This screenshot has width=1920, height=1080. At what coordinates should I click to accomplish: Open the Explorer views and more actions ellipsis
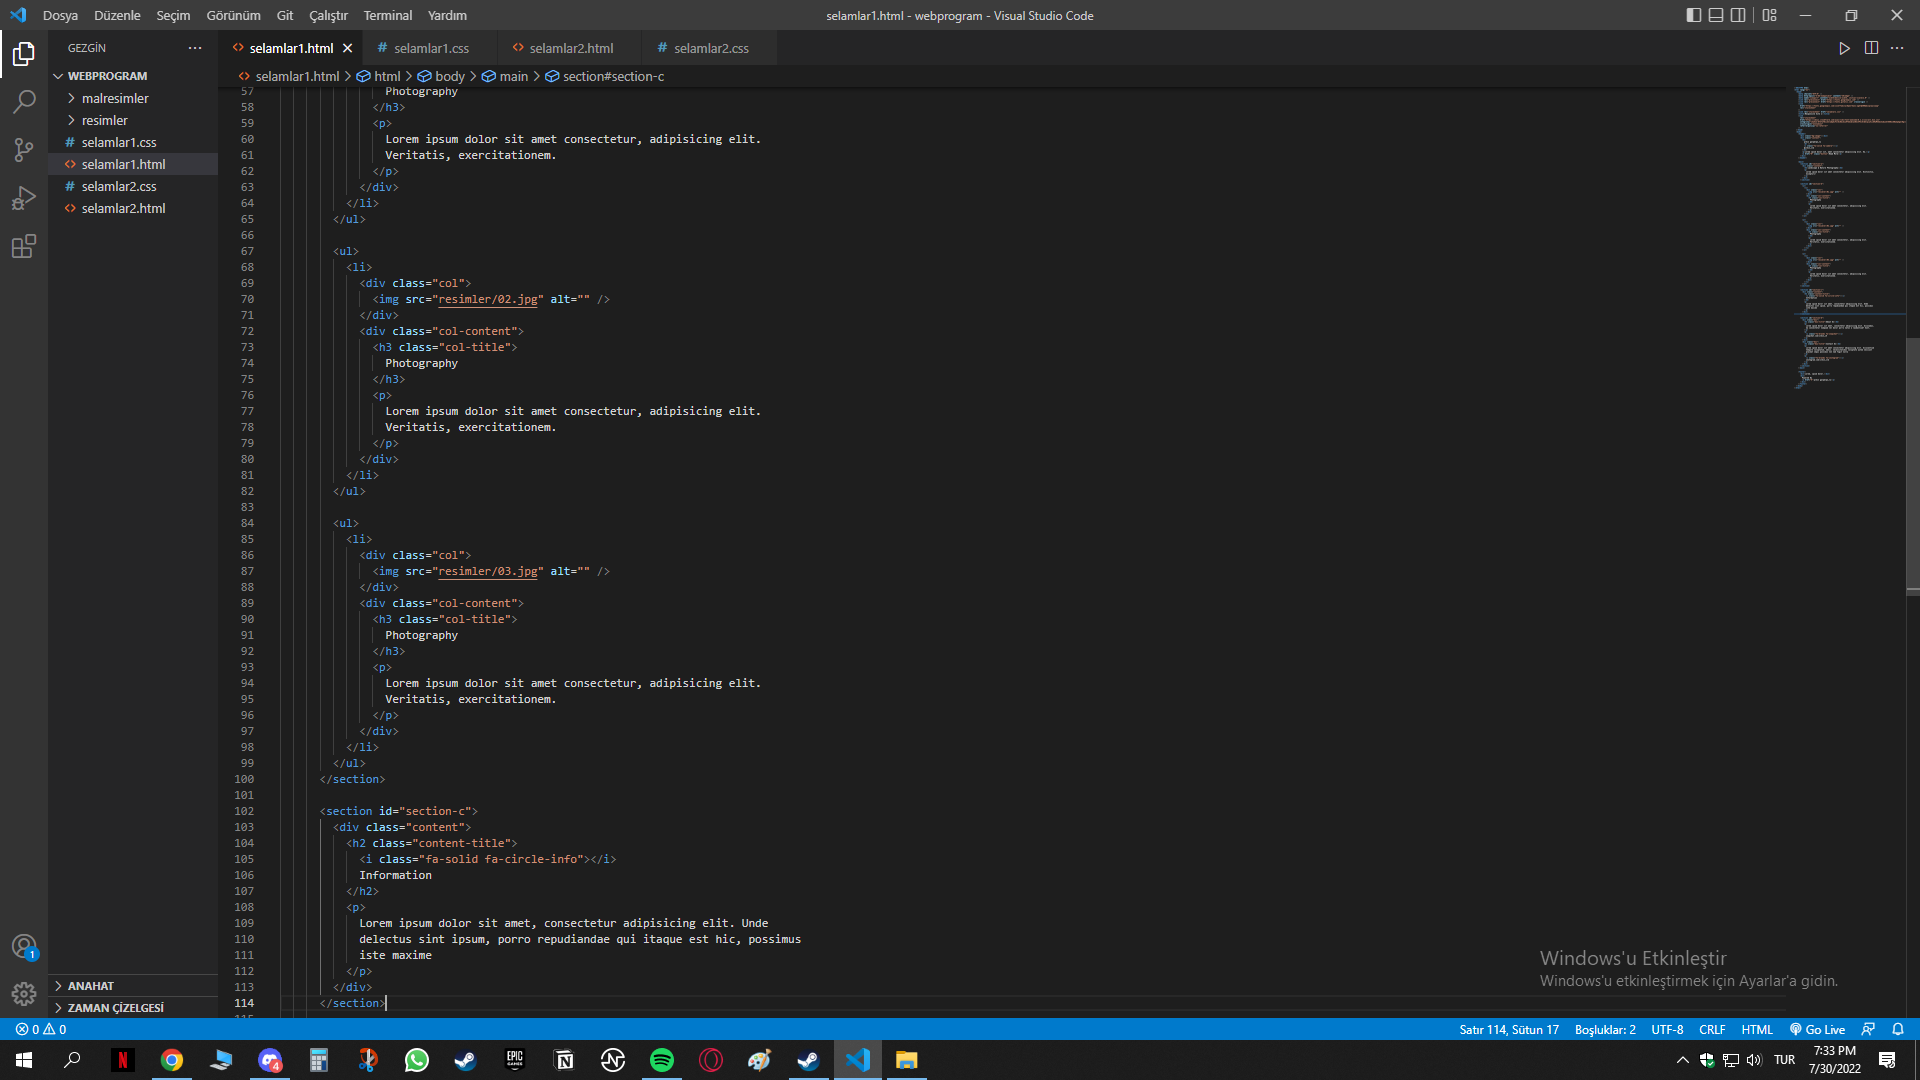[195, 48]
